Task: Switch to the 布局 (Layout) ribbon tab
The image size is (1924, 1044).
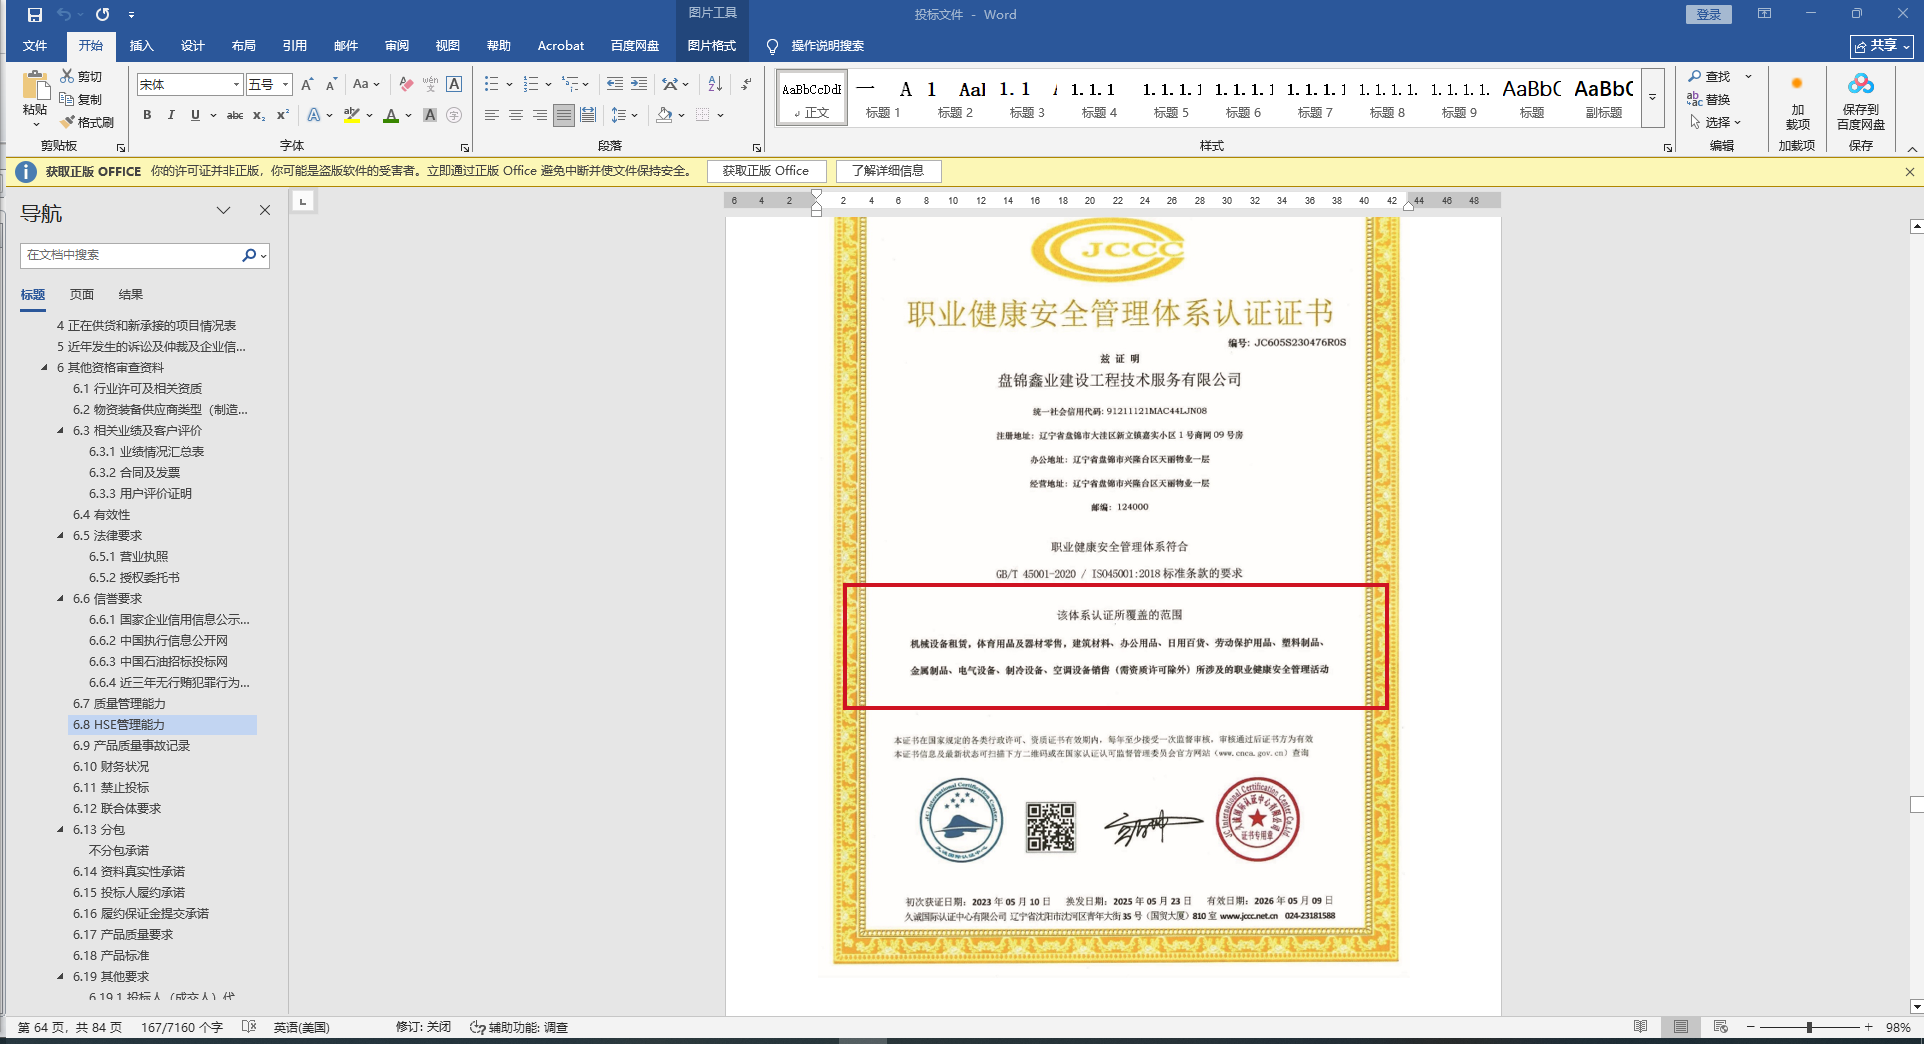Action: (243, 46)
